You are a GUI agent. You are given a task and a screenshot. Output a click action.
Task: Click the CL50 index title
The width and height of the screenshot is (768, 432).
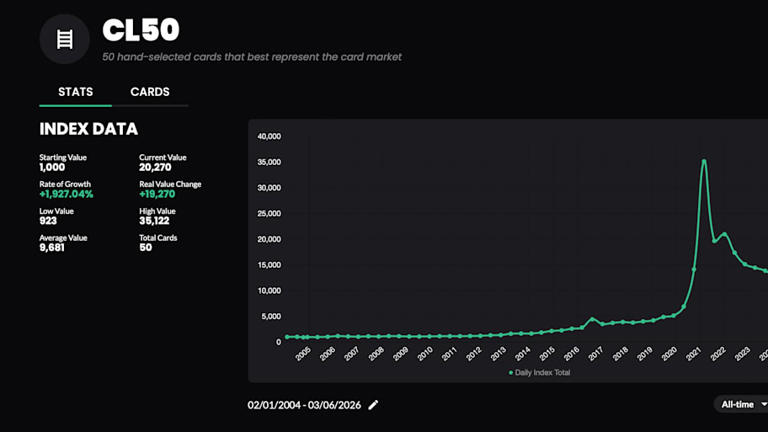pyautogui.click(x=140, y=31)
